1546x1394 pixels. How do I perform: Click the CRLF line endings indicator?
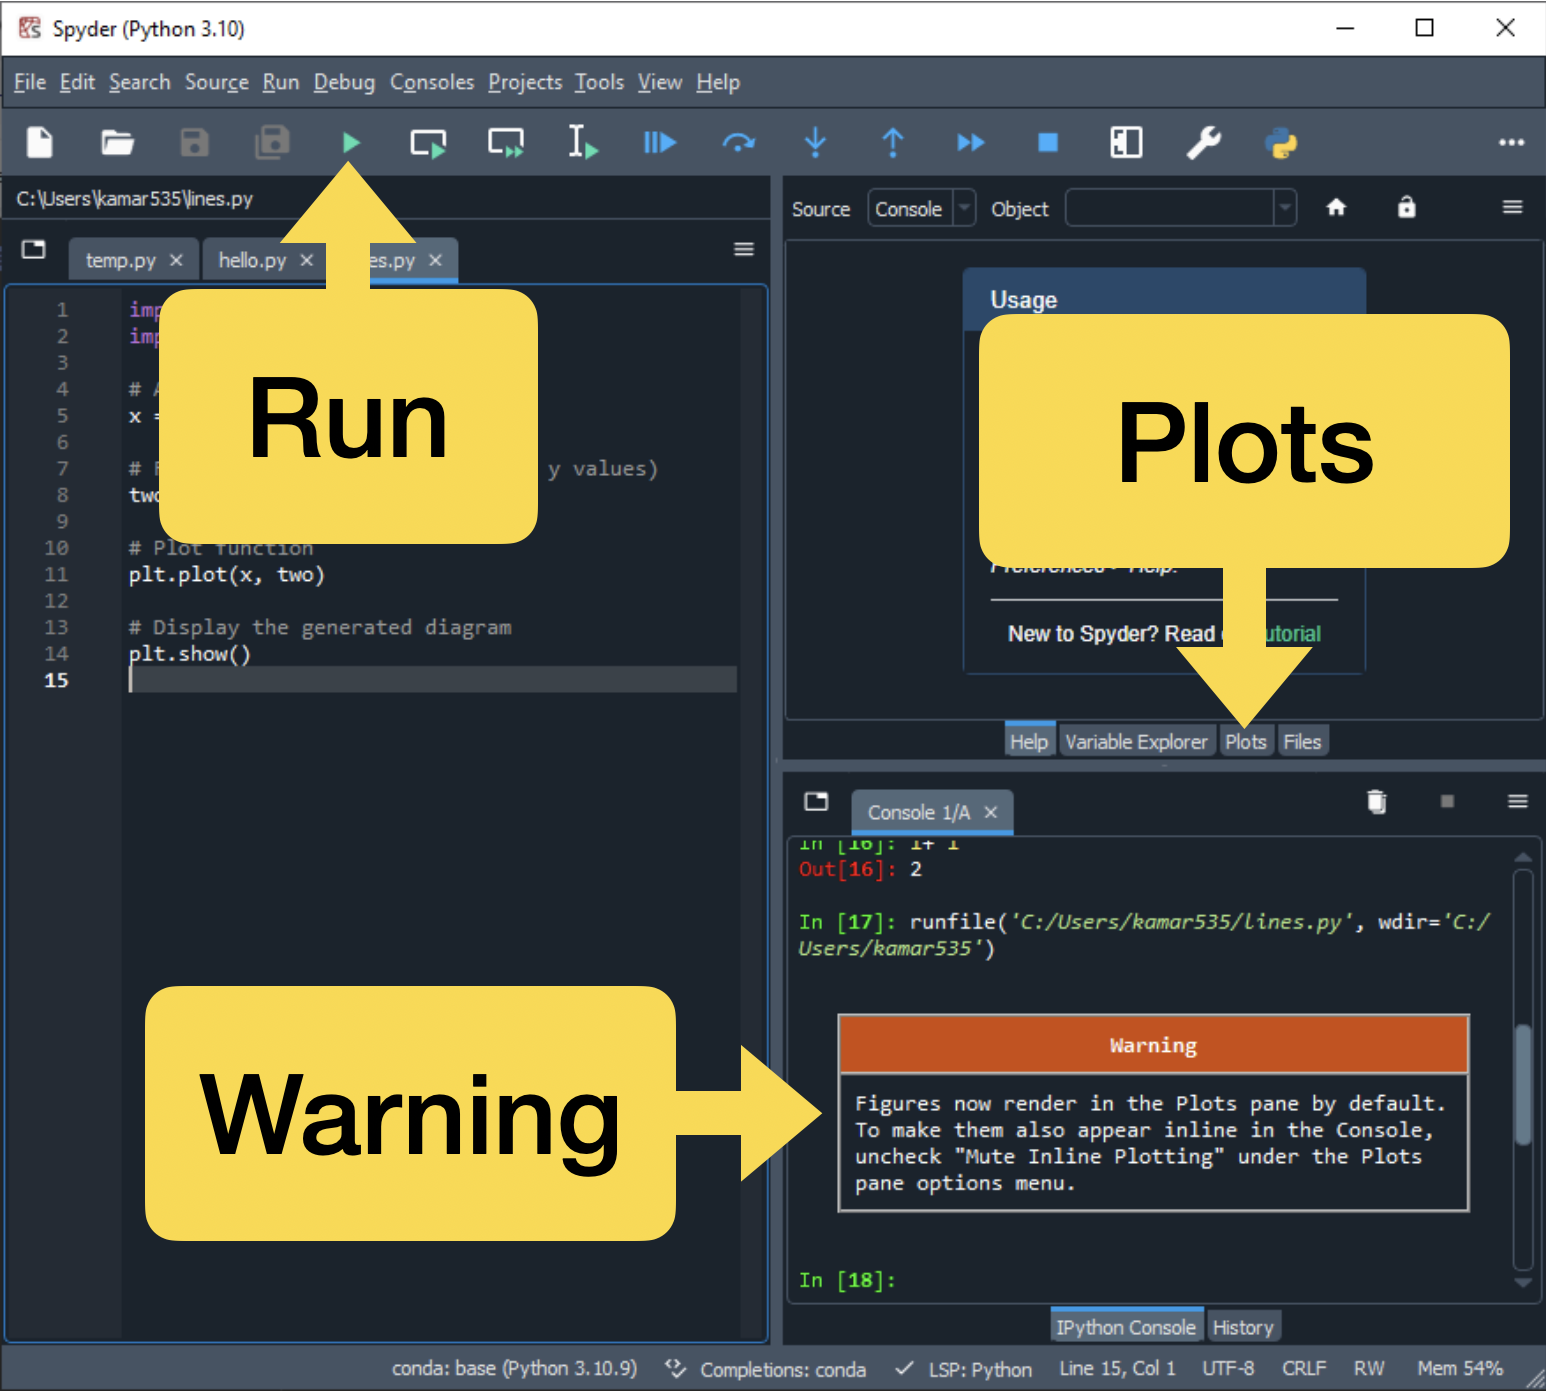[x=1304, y=1369]
